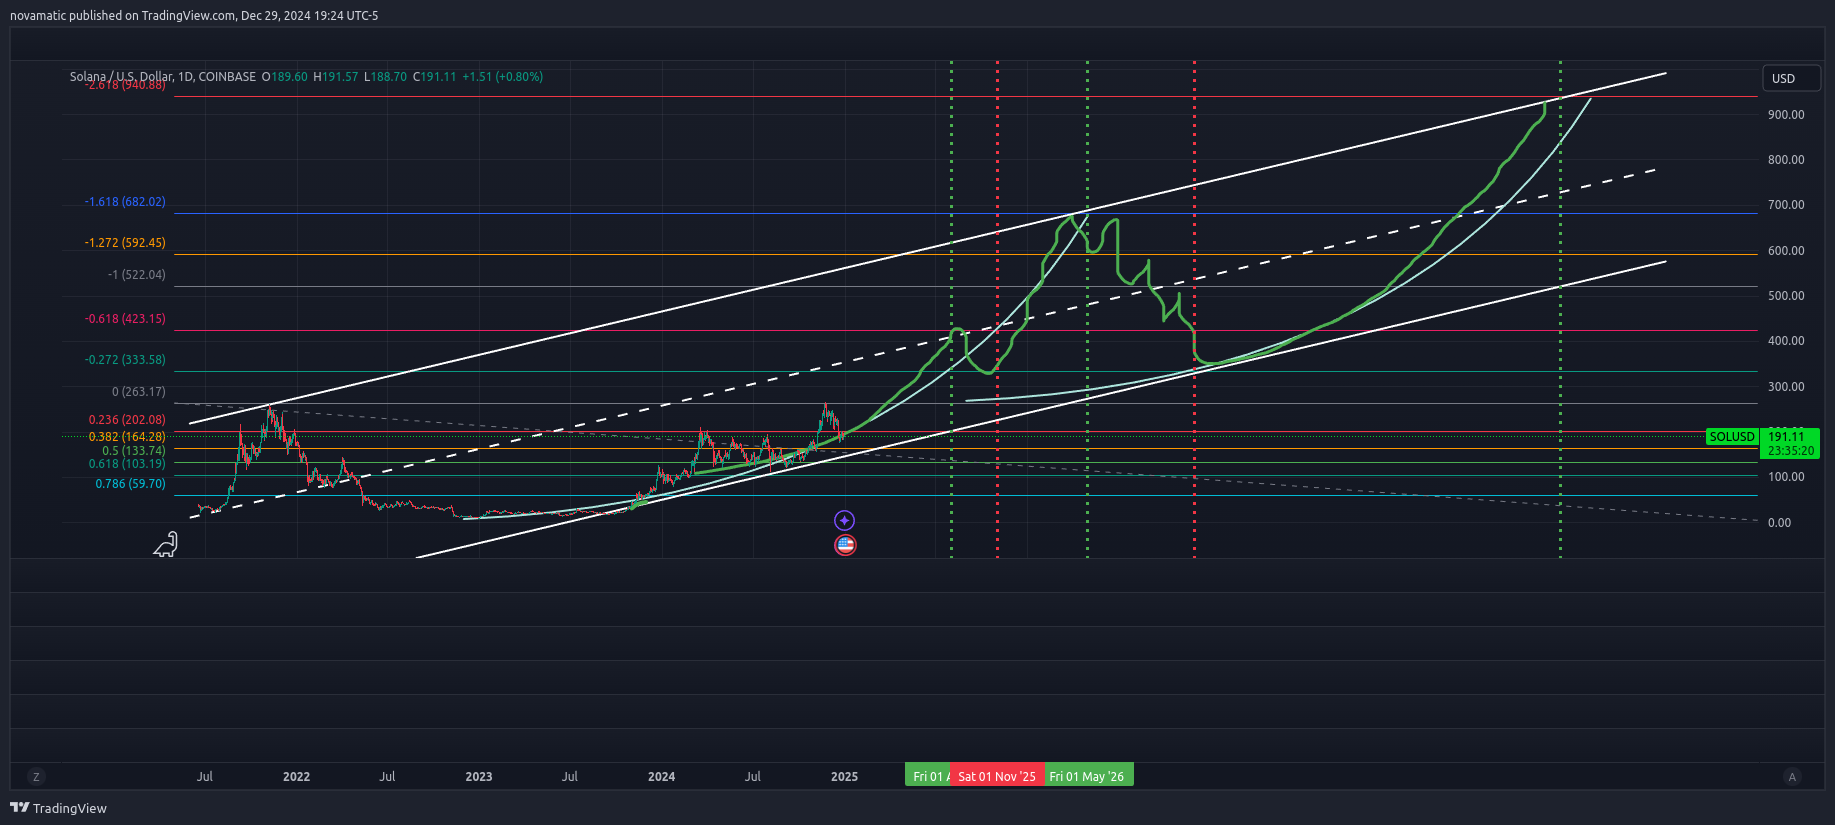
Task: Click the 23:35:20 countdown timer
Action: [1791, 451]
